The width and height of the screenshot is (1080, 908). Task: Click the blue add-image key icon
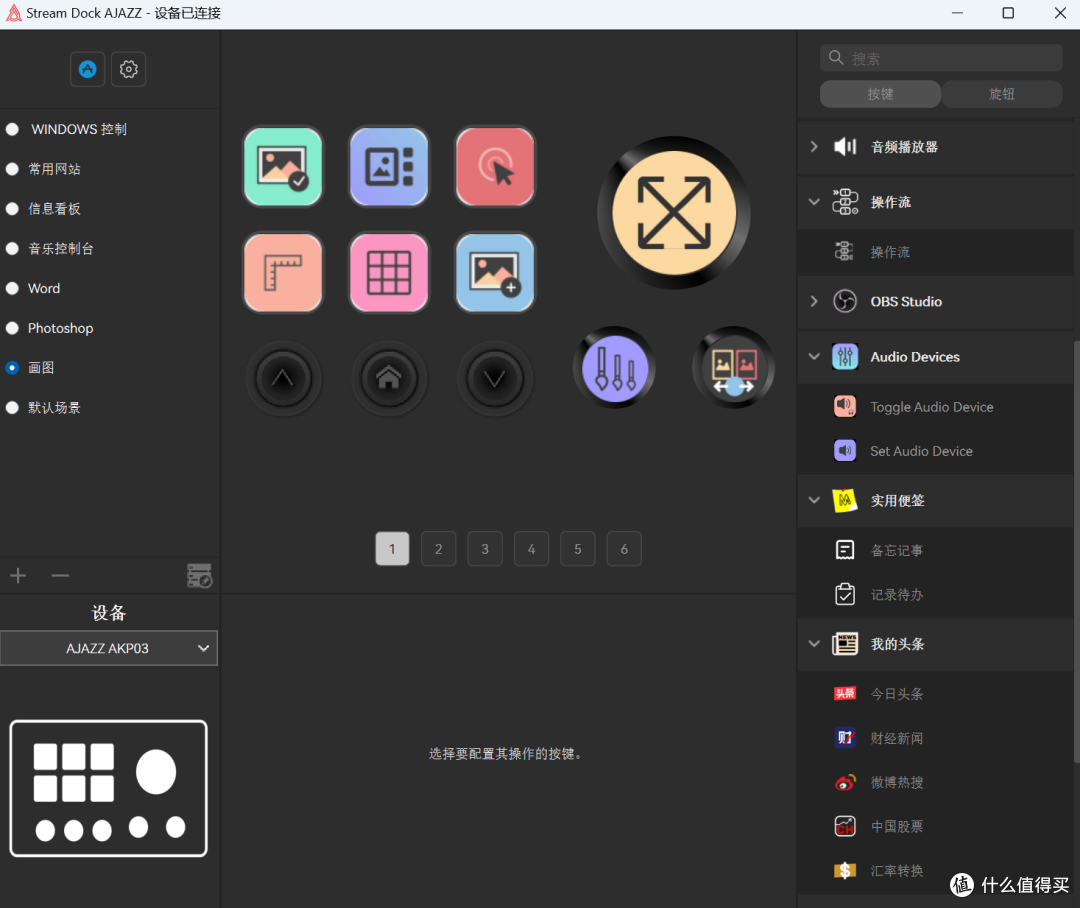coord(495,273)
